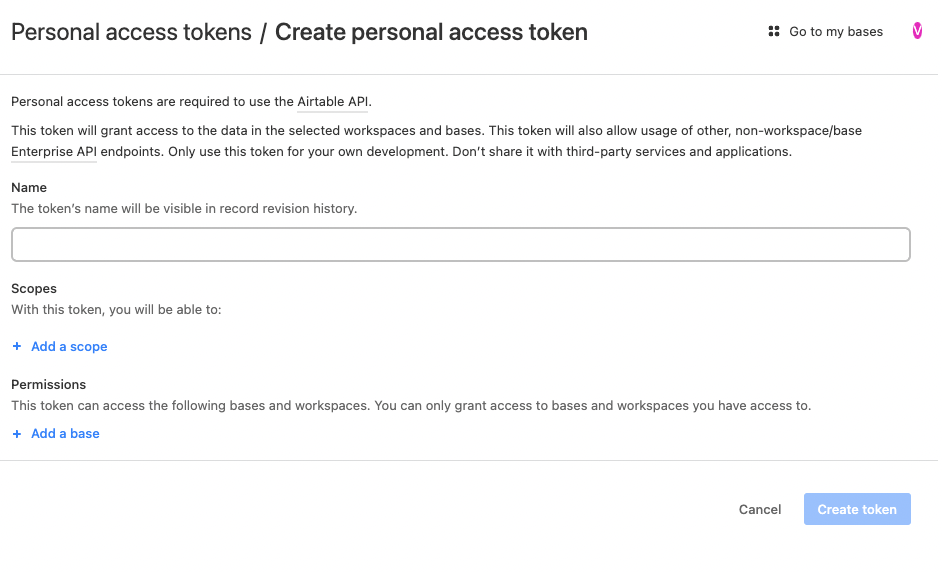Image resolution: width=942 pixels, height=572 pixels.
Task: Click the plus icon for Add a scope
Action: point(17,347)
